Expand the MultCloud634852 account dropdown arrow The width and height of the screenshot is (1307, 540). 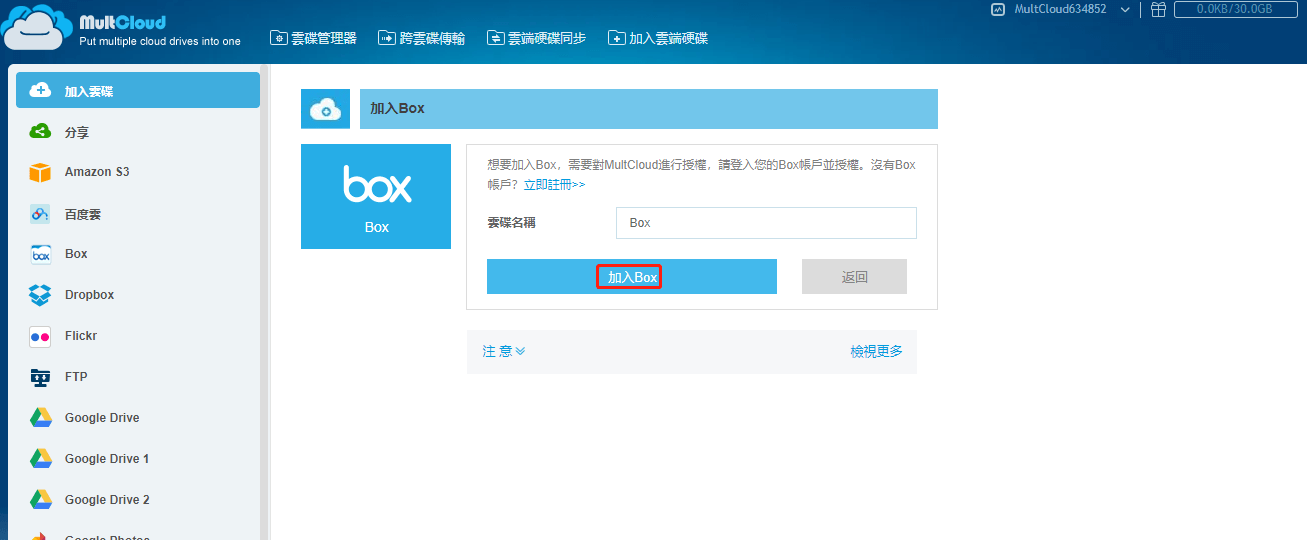tap(1125, 10)
